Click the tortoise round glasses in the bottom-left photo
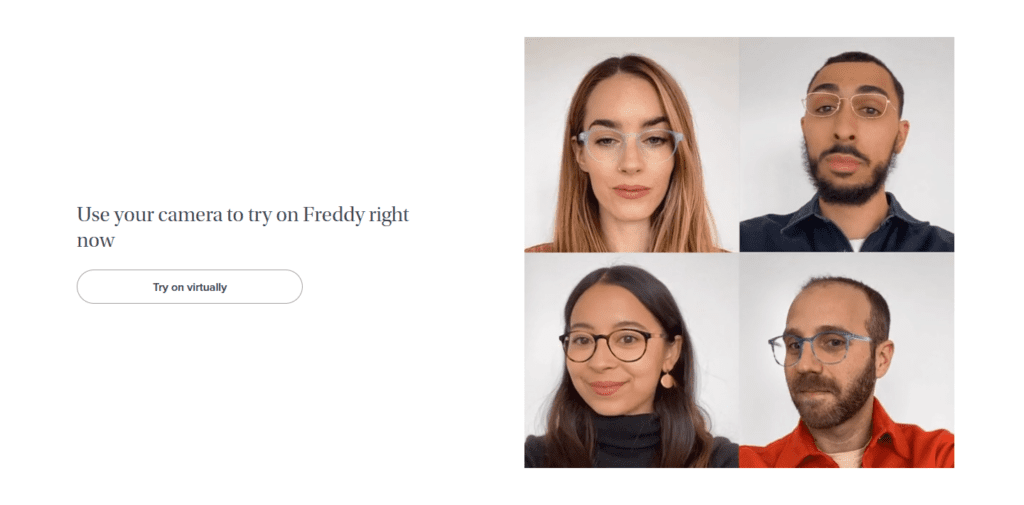 (613, 345)
